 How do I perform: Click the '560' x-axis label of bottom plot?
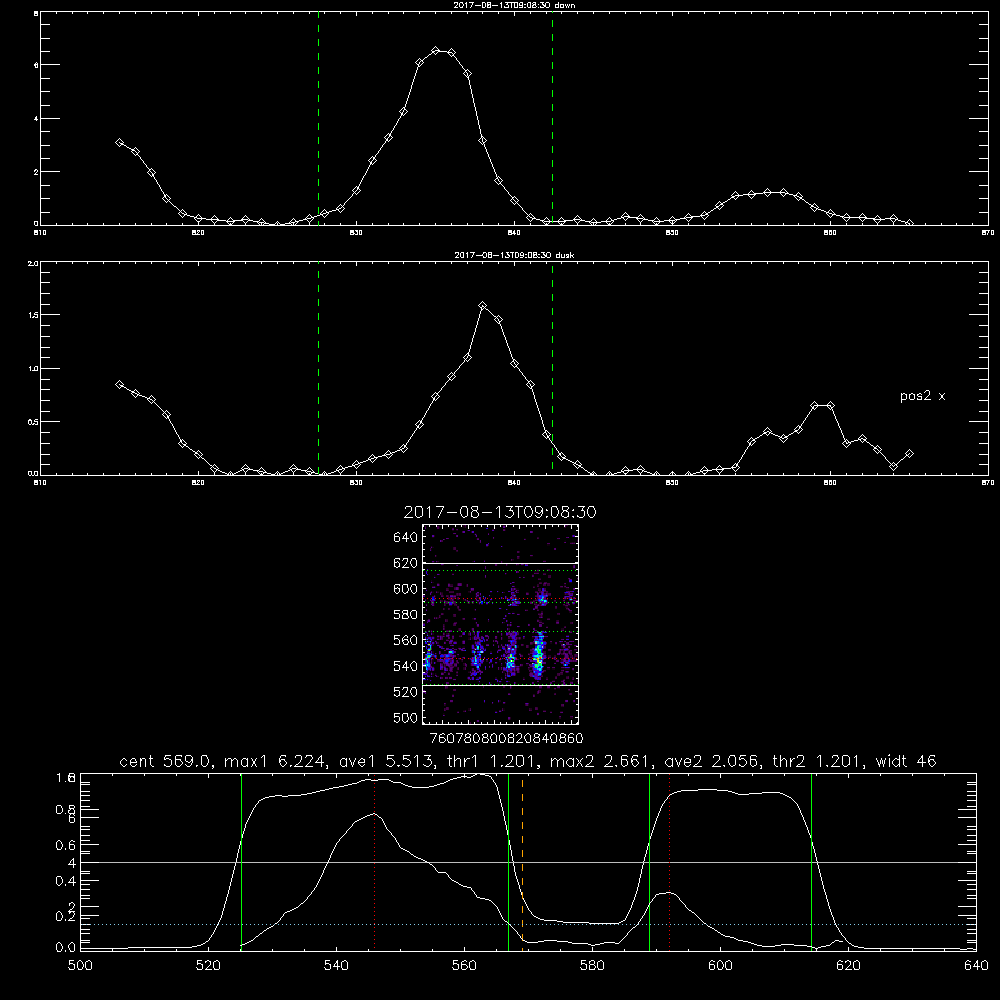tap(464, 966)
